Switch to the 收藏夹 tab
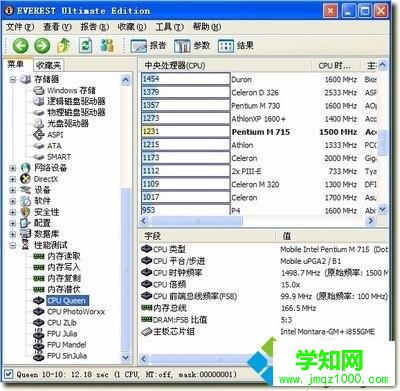 (x=48, y=65)
